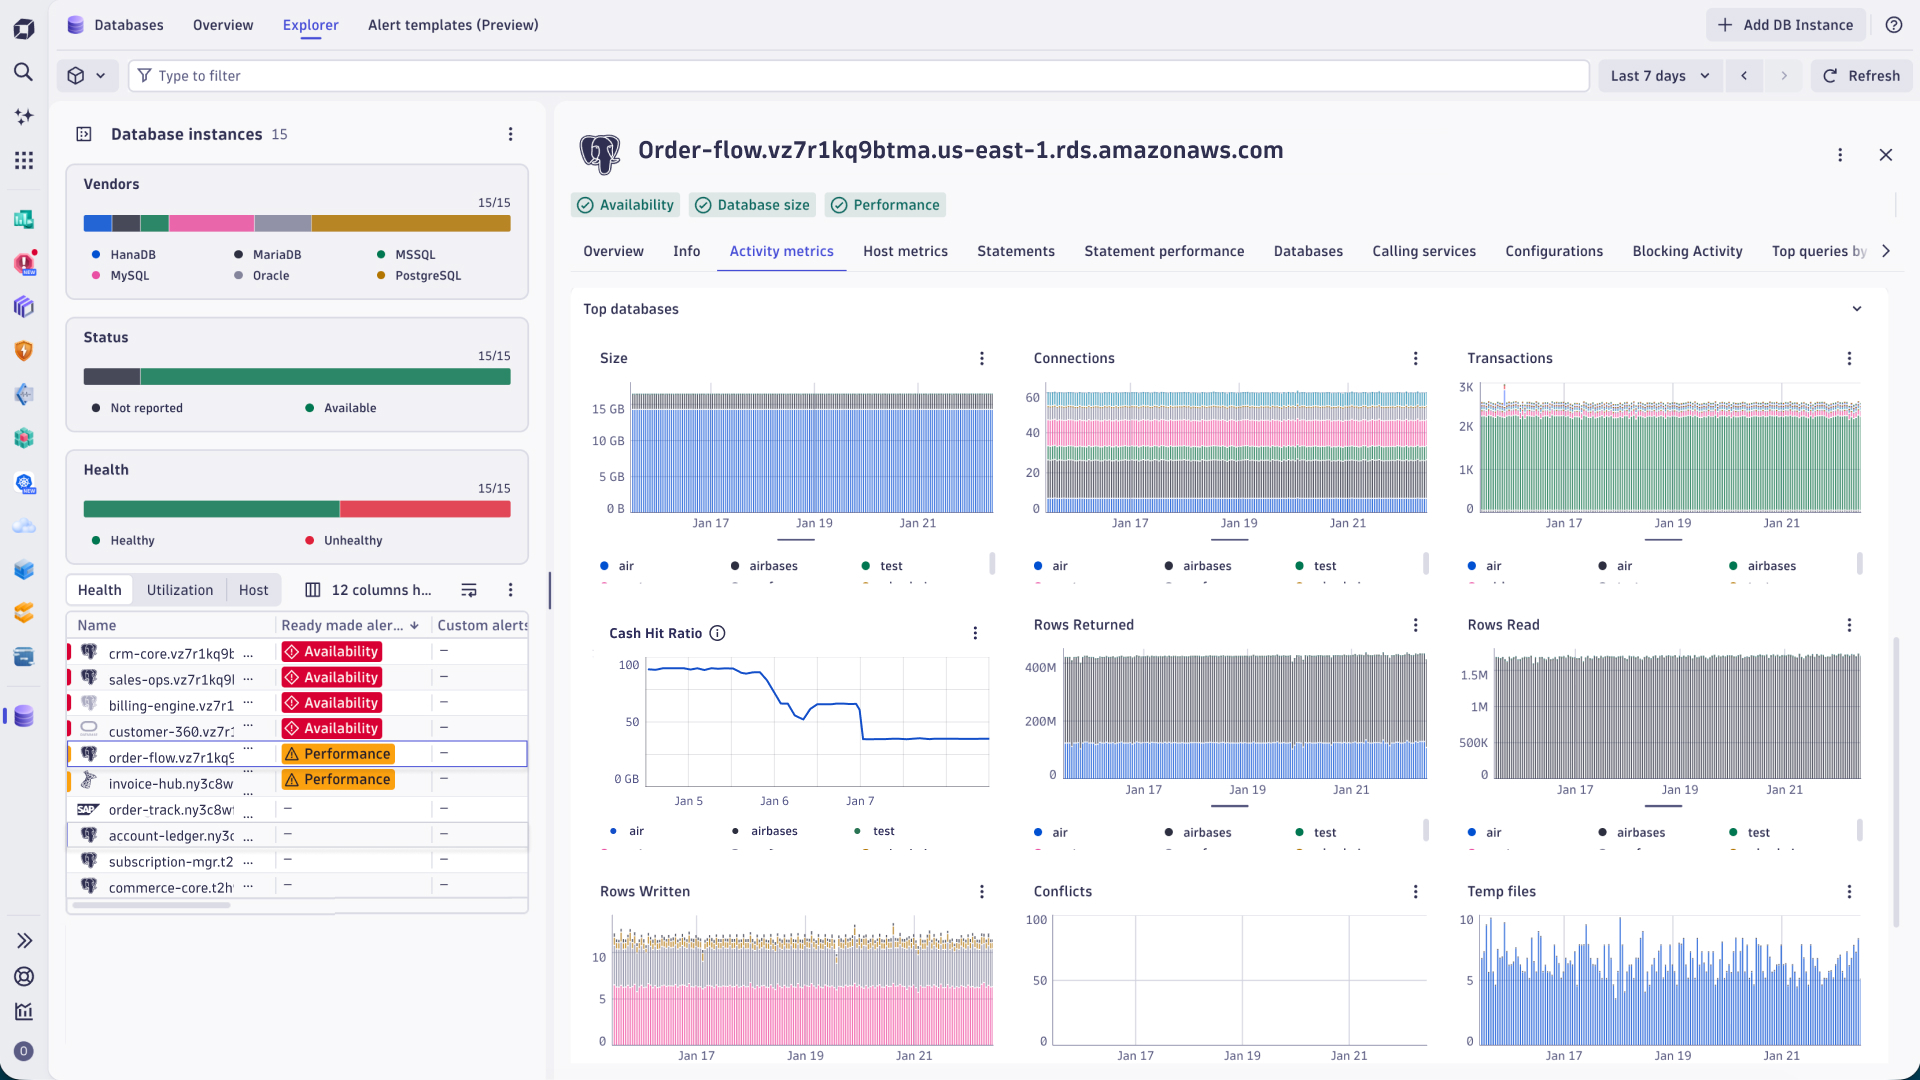Open the Last 7 days timeframe dropdown
This screenshot has width=1920, height=1080.
tap(1659, 75)
